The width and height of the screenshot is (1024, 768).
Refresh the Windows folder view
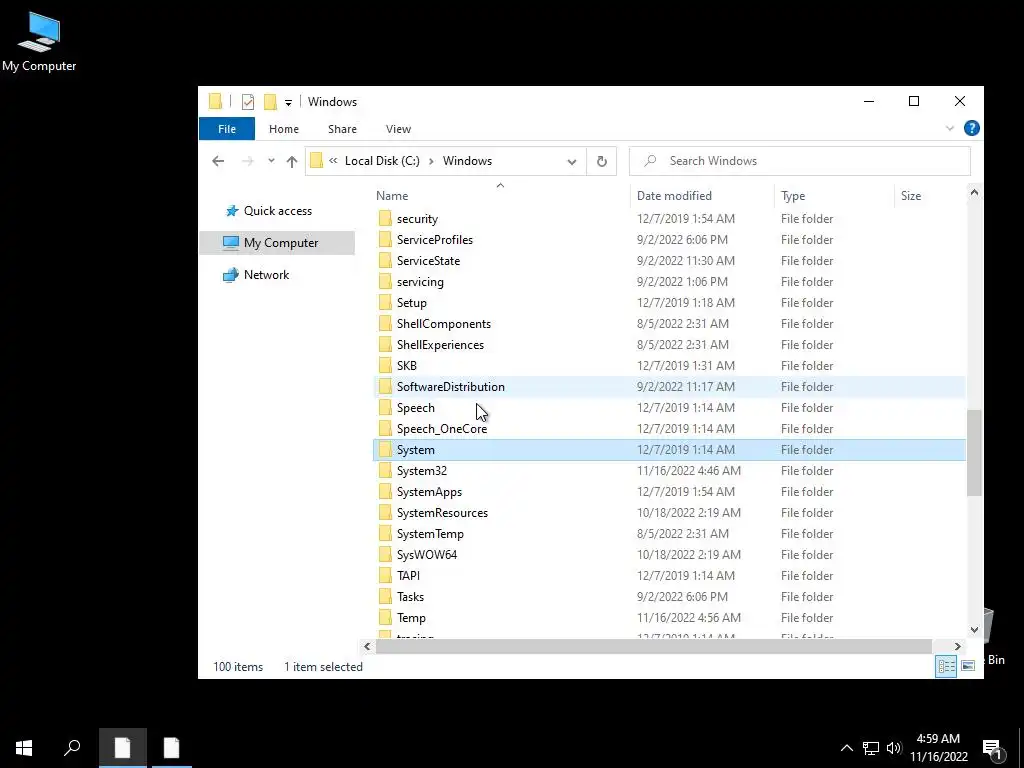pos(601,161)
